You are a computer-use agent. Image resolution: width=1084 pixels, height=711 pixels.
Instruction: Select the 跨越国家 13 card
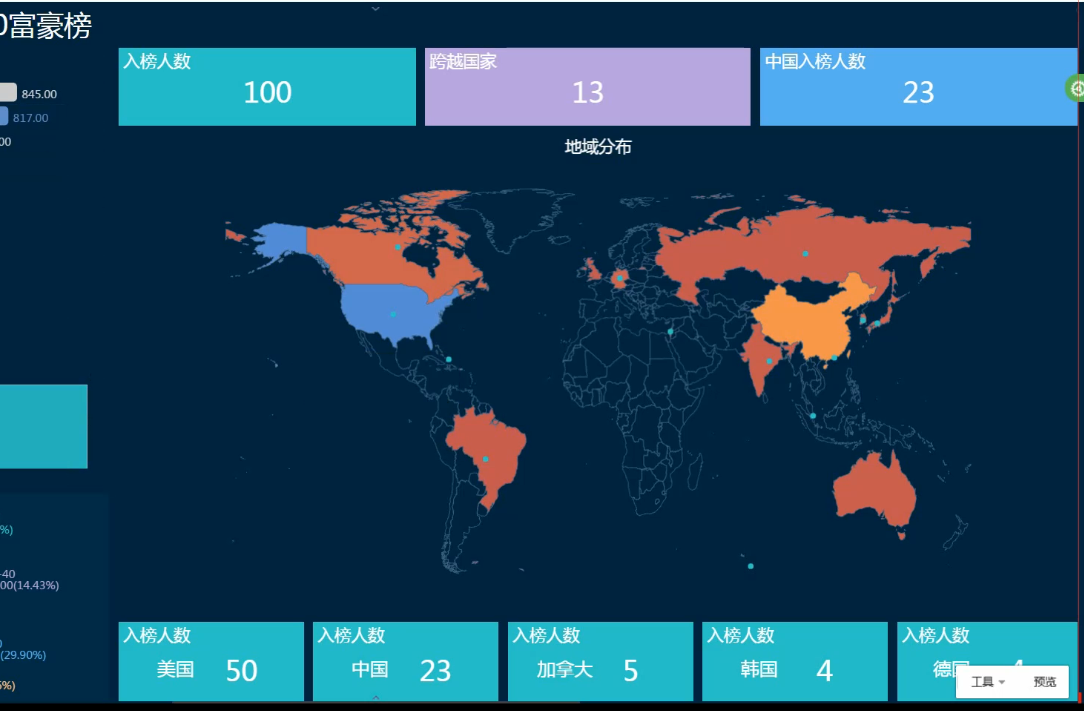pos(587,86)
